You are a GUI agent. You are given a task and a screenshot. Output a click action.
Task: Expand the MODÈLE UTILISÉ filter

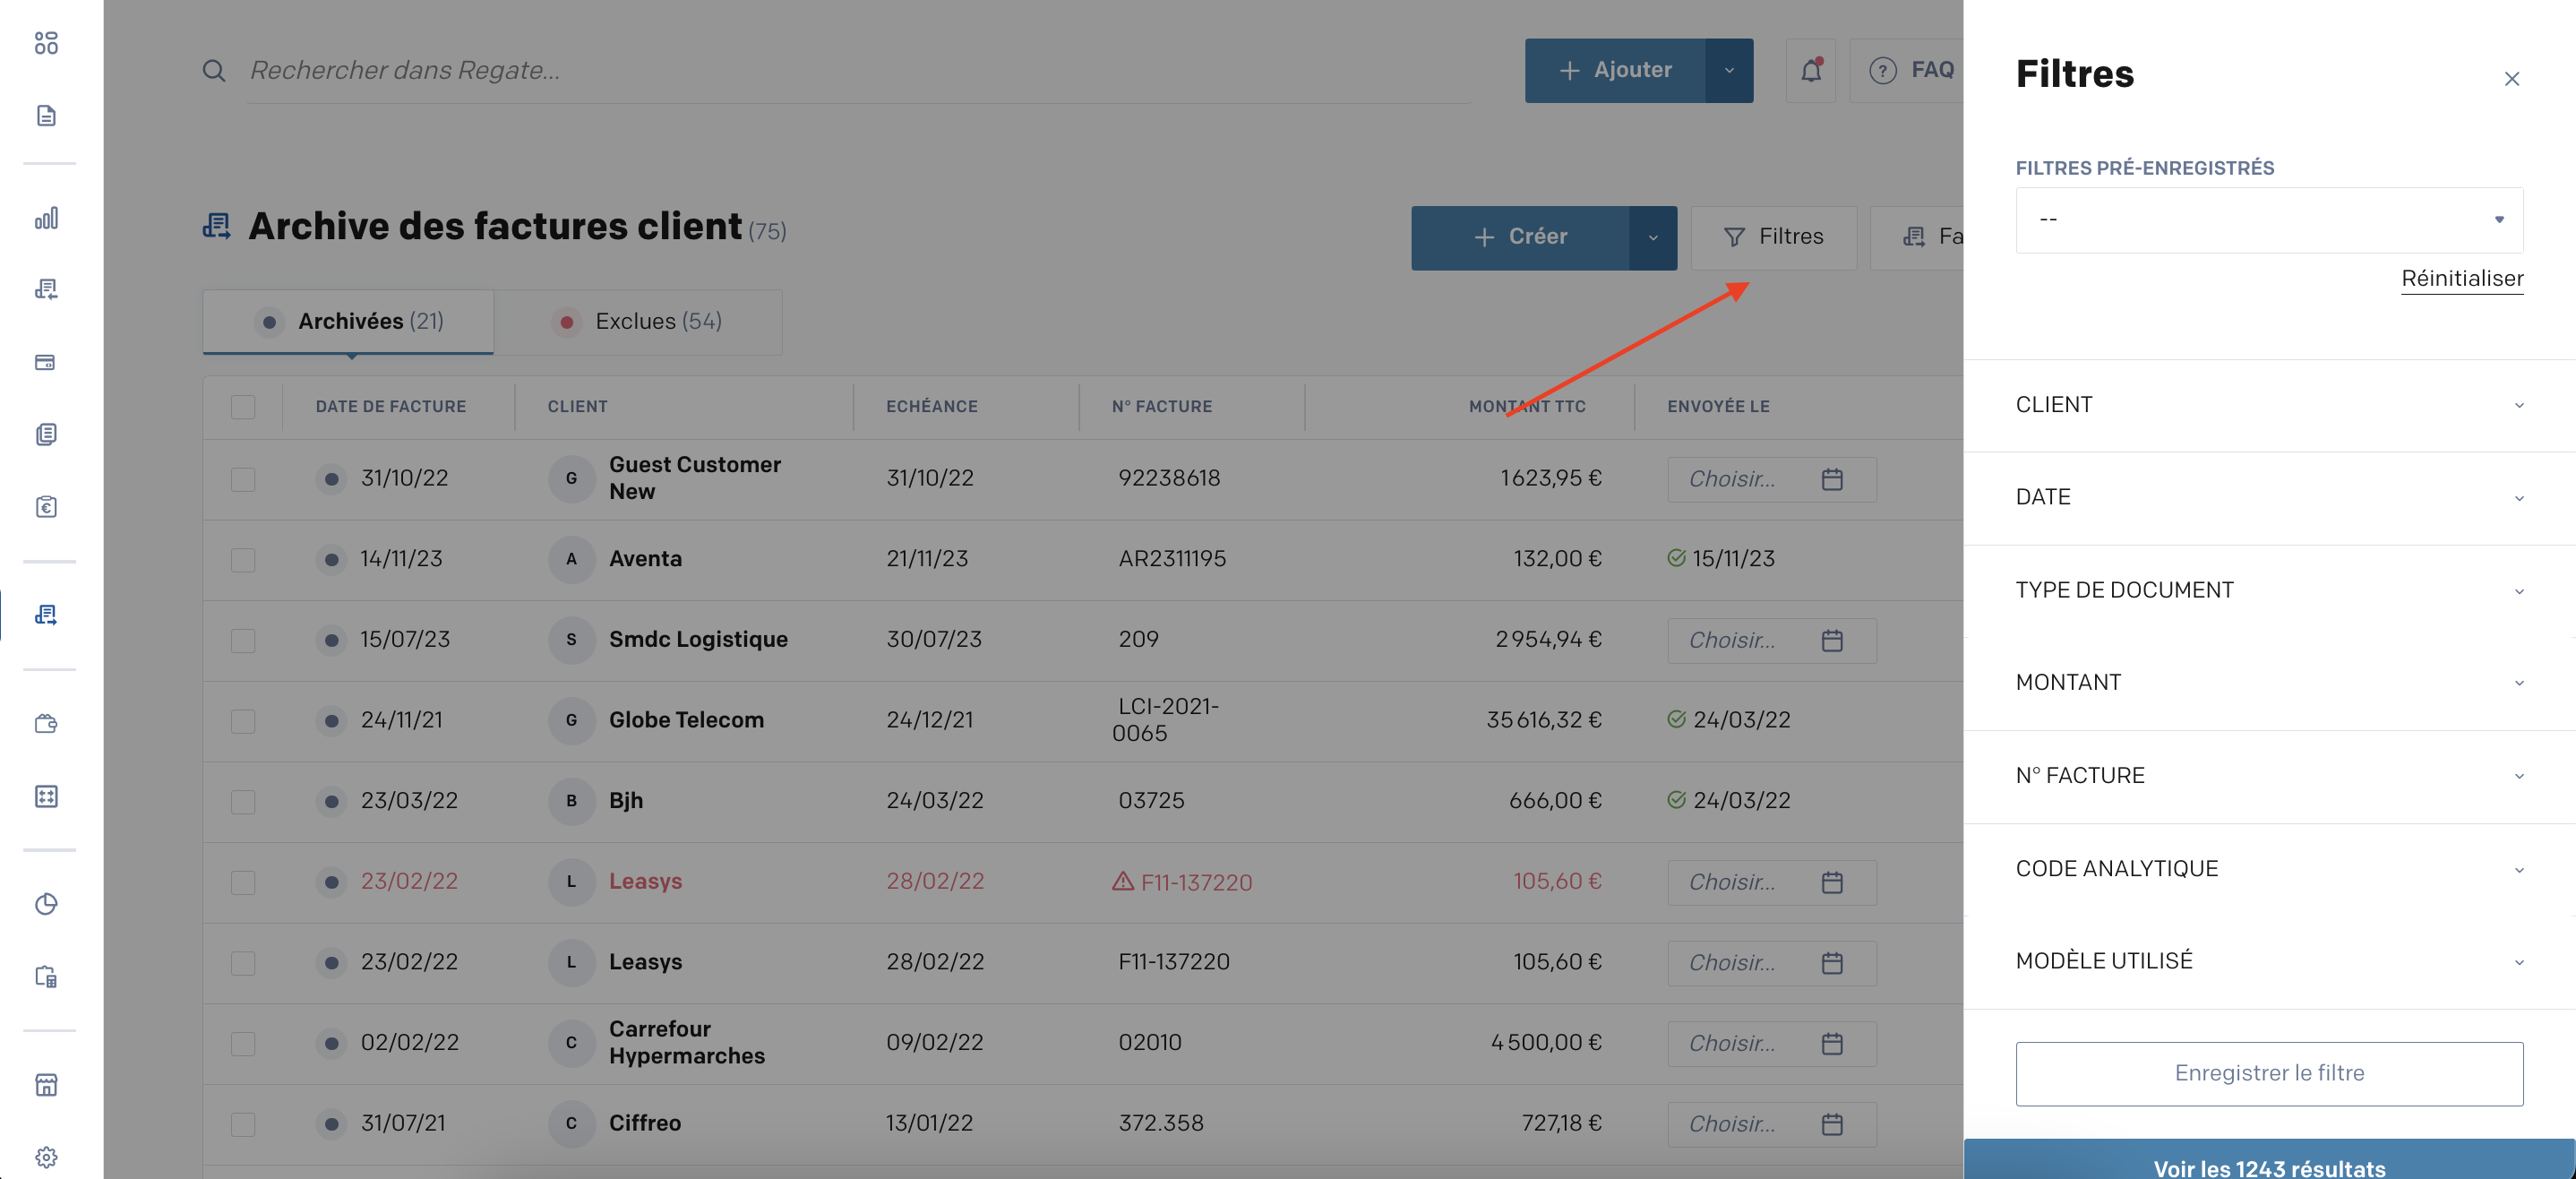tap(2268, 961)
